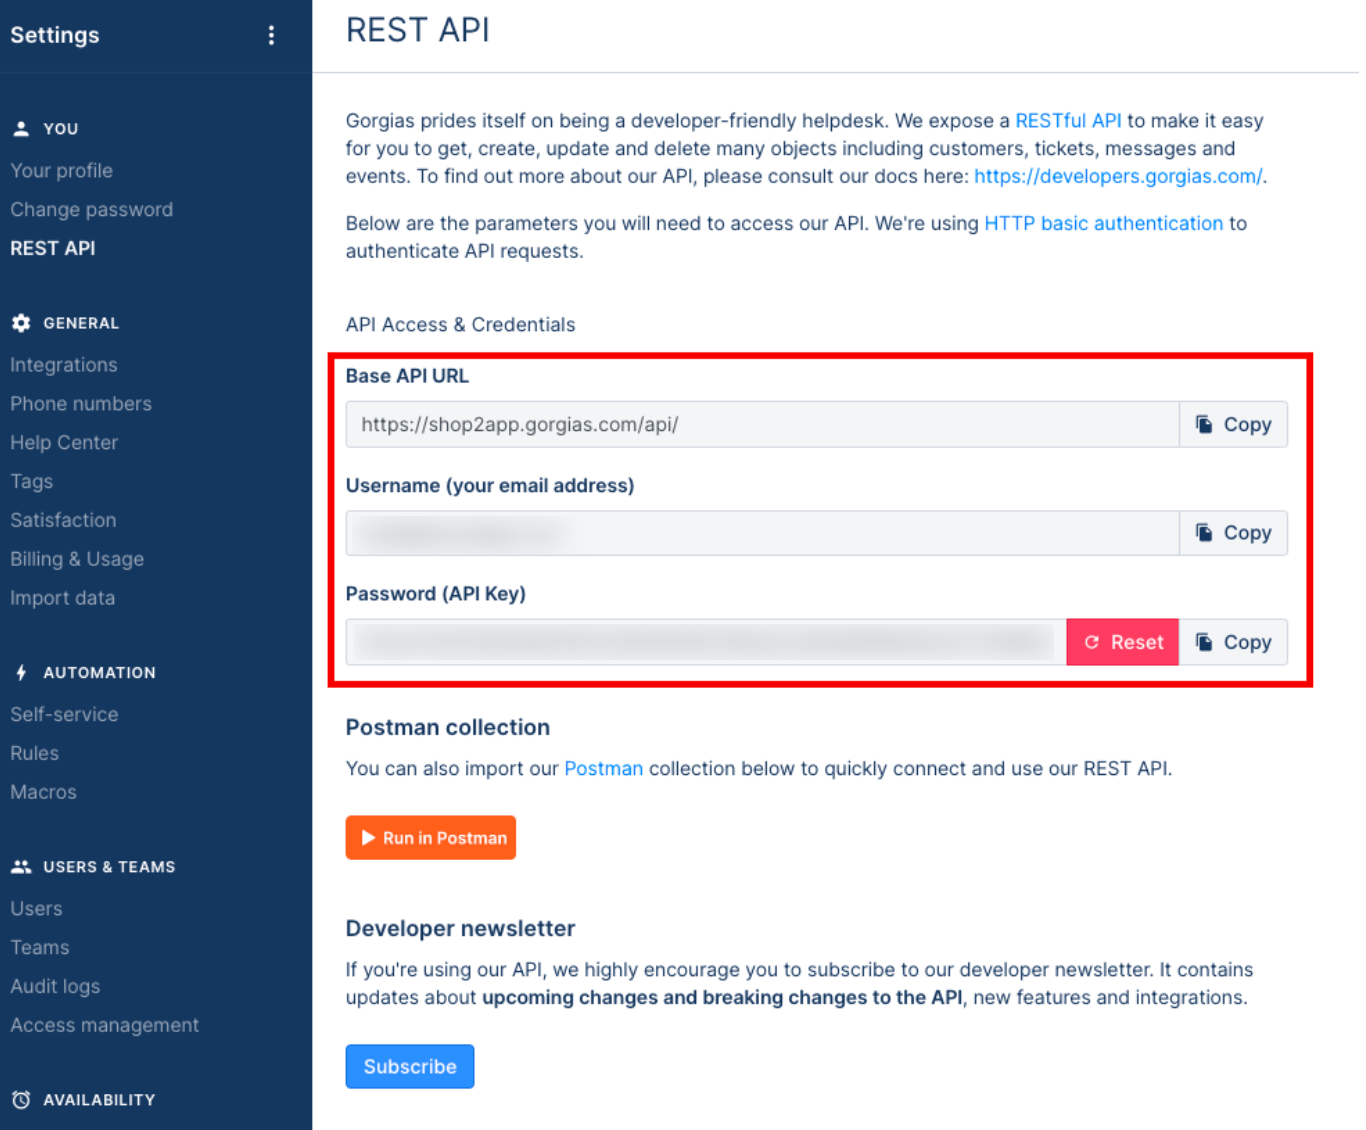This screenshot has width=1366, height=1130.
Task: Open Your profile settings
Action: click(x=62, y=170)
